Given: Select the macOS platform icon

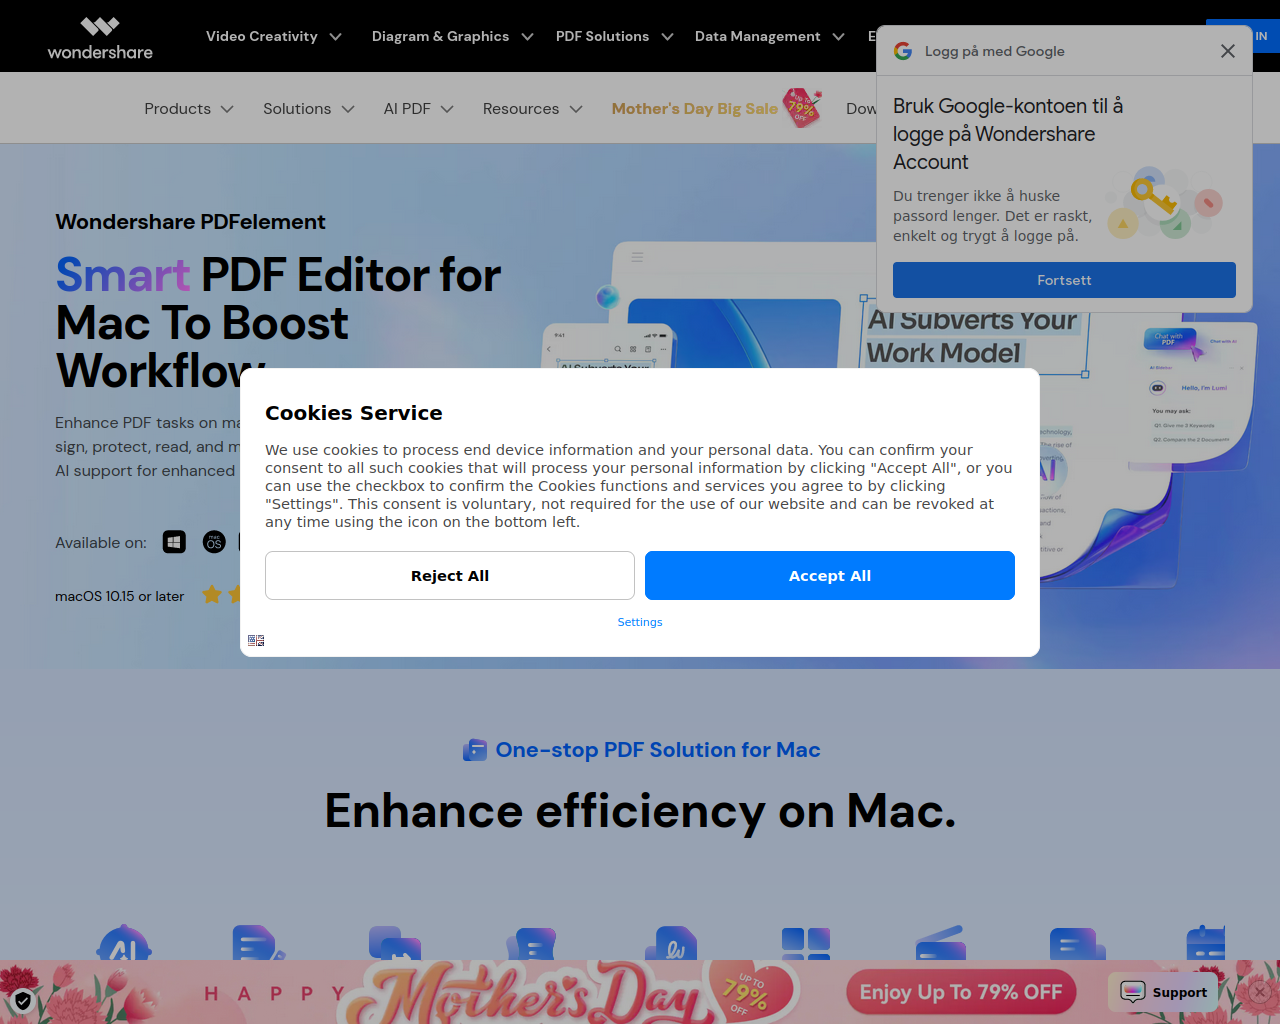Looking at the screenshot, I should [214, 542].
